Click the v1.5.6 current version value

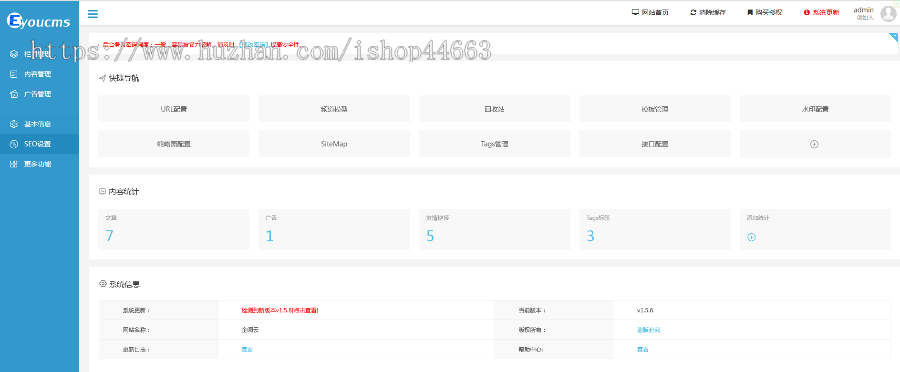coord(645,311)
